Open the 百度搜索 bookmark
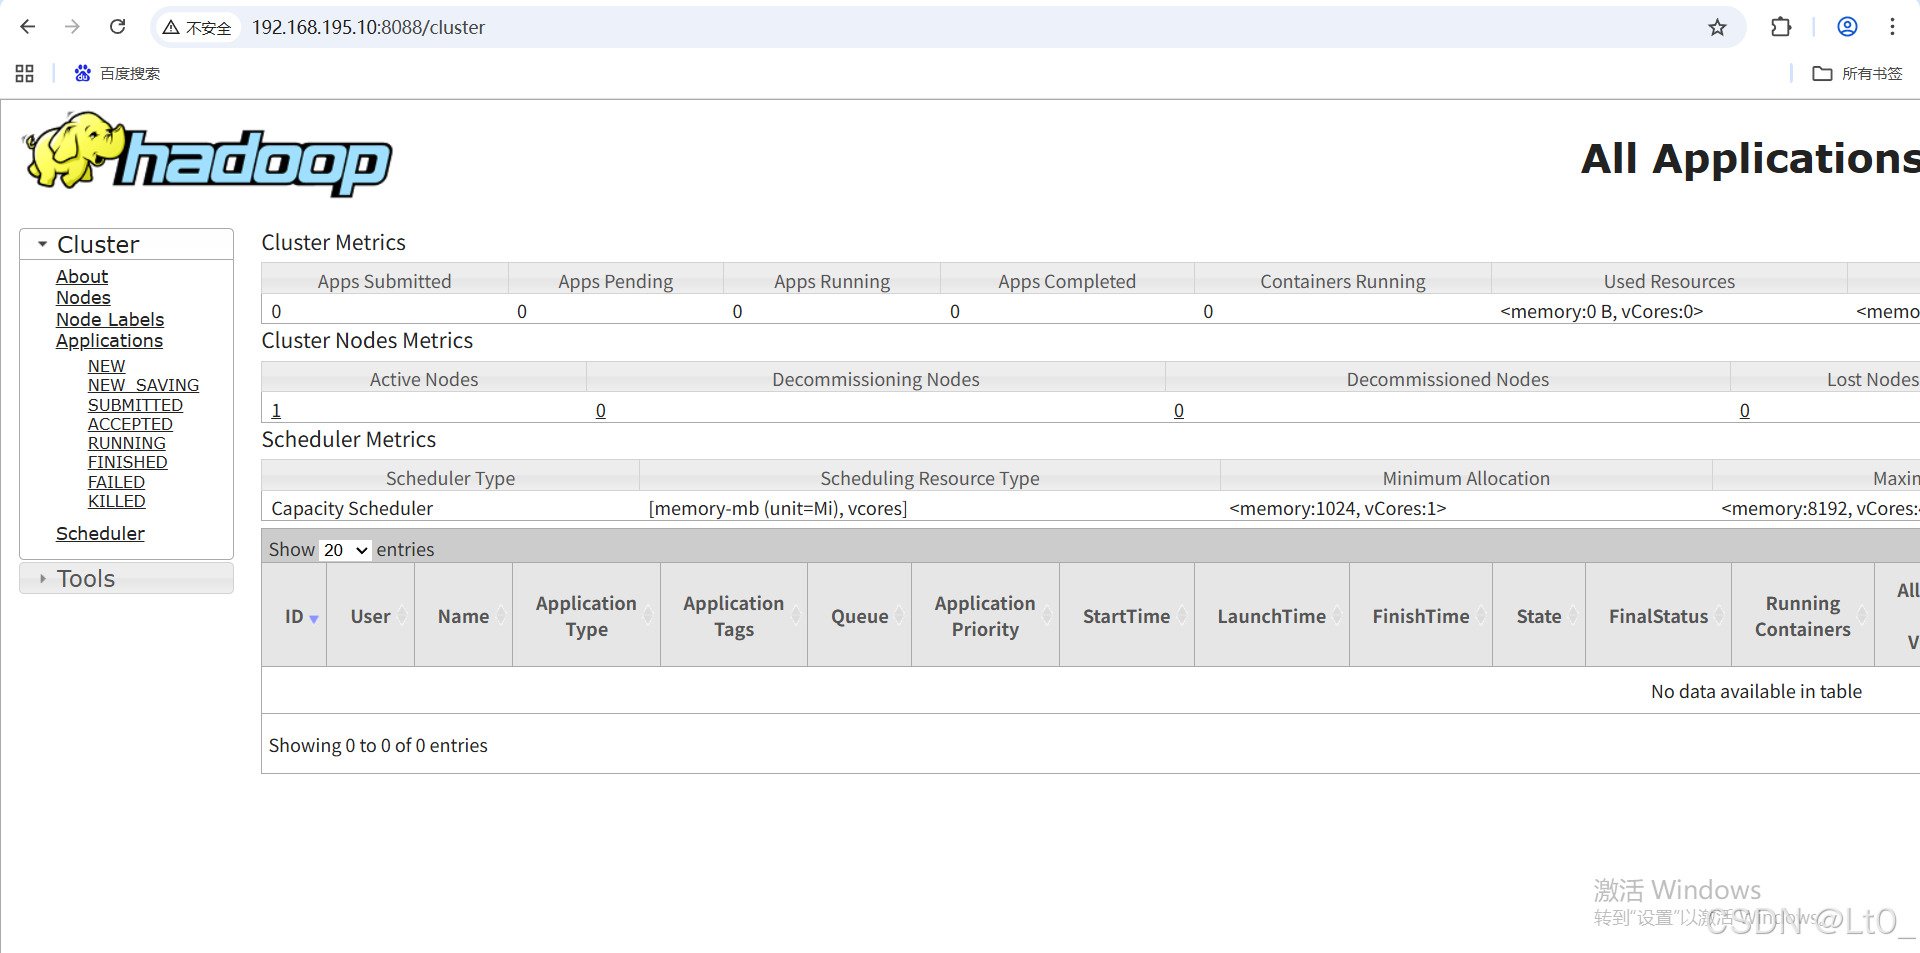 (117, 73)
